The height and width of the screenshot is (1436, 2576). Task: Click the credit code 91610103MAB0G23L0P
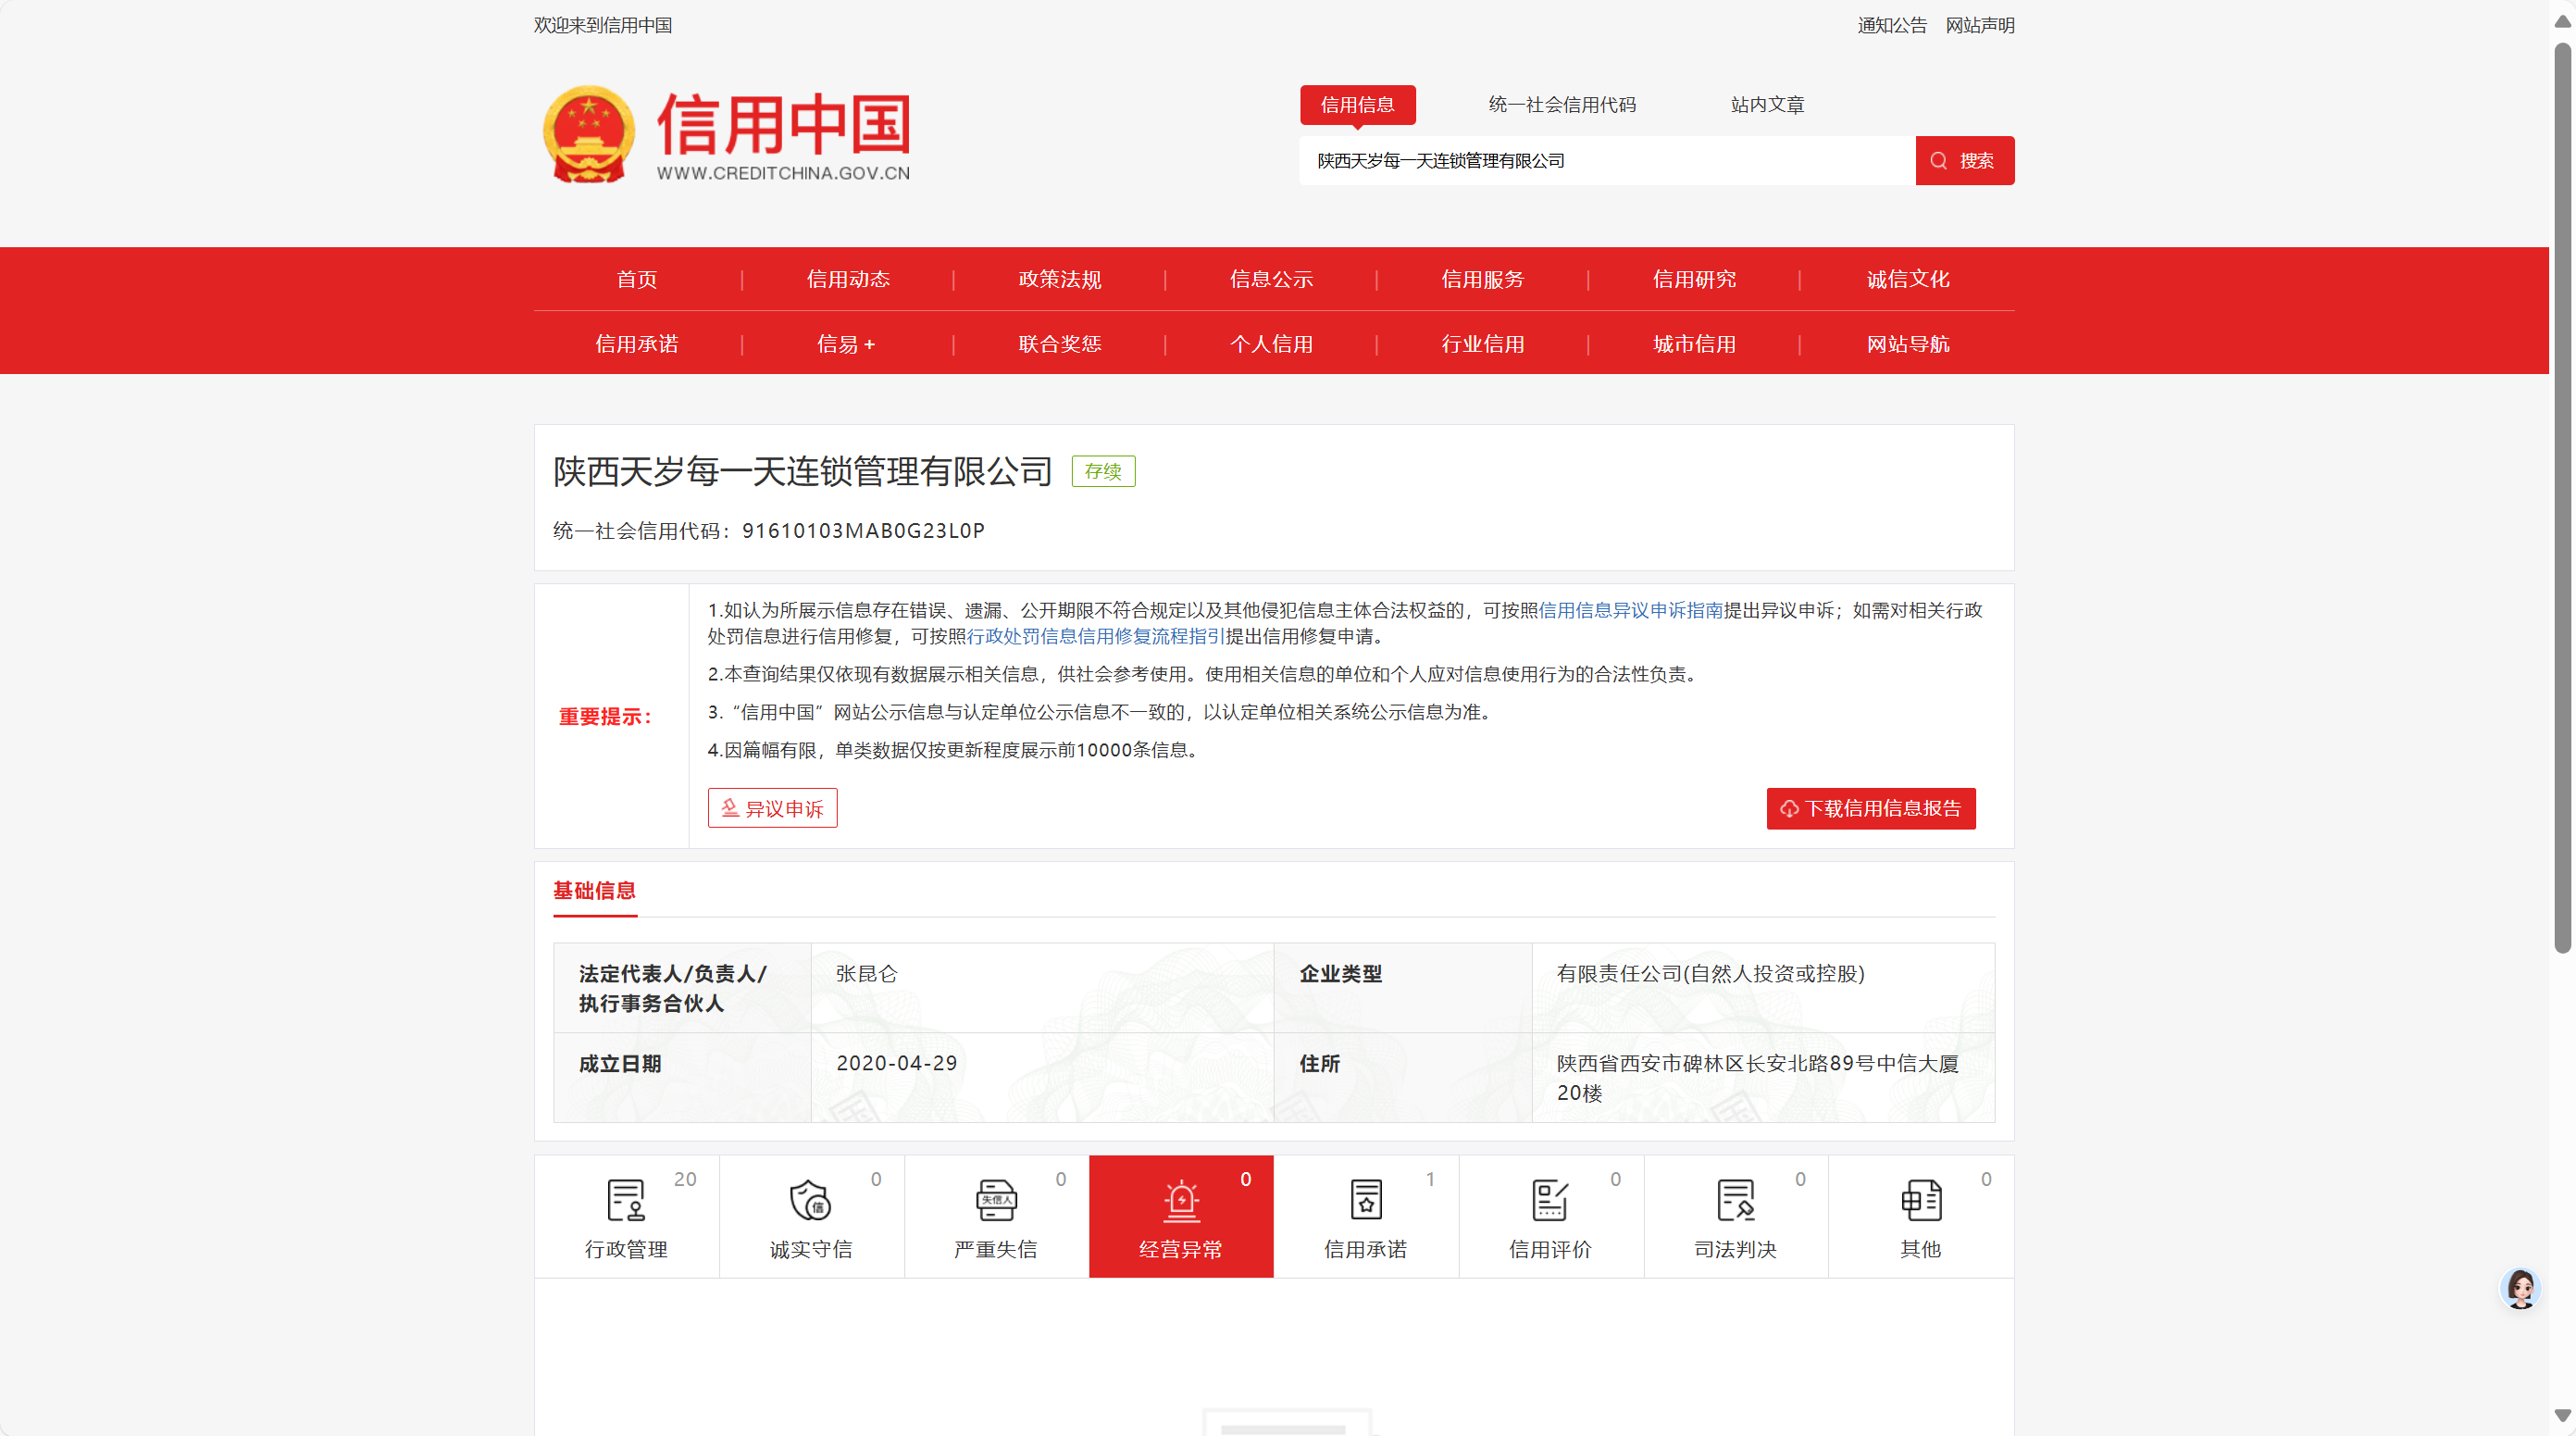point(863,531)
